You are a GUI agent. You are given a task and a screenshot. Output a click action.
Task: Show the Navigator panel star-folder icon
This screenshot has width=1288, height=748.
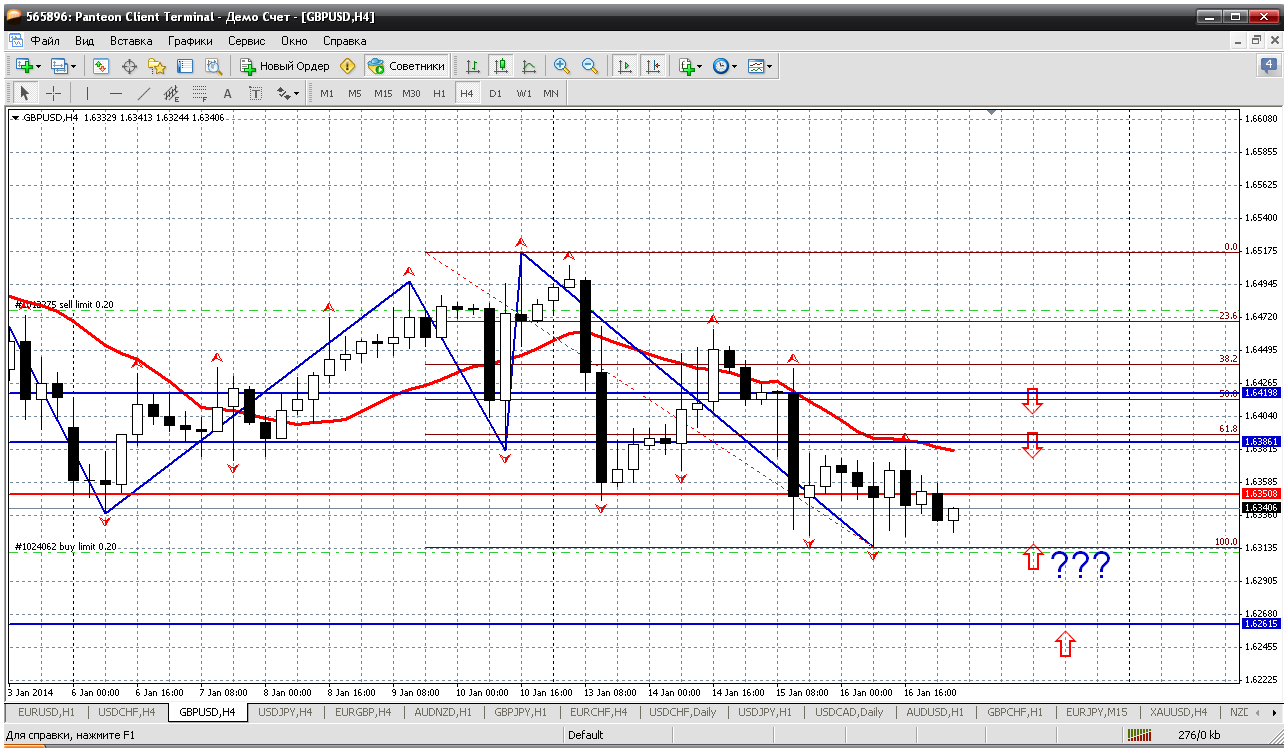pyautogui.click(x=157, y=66)
